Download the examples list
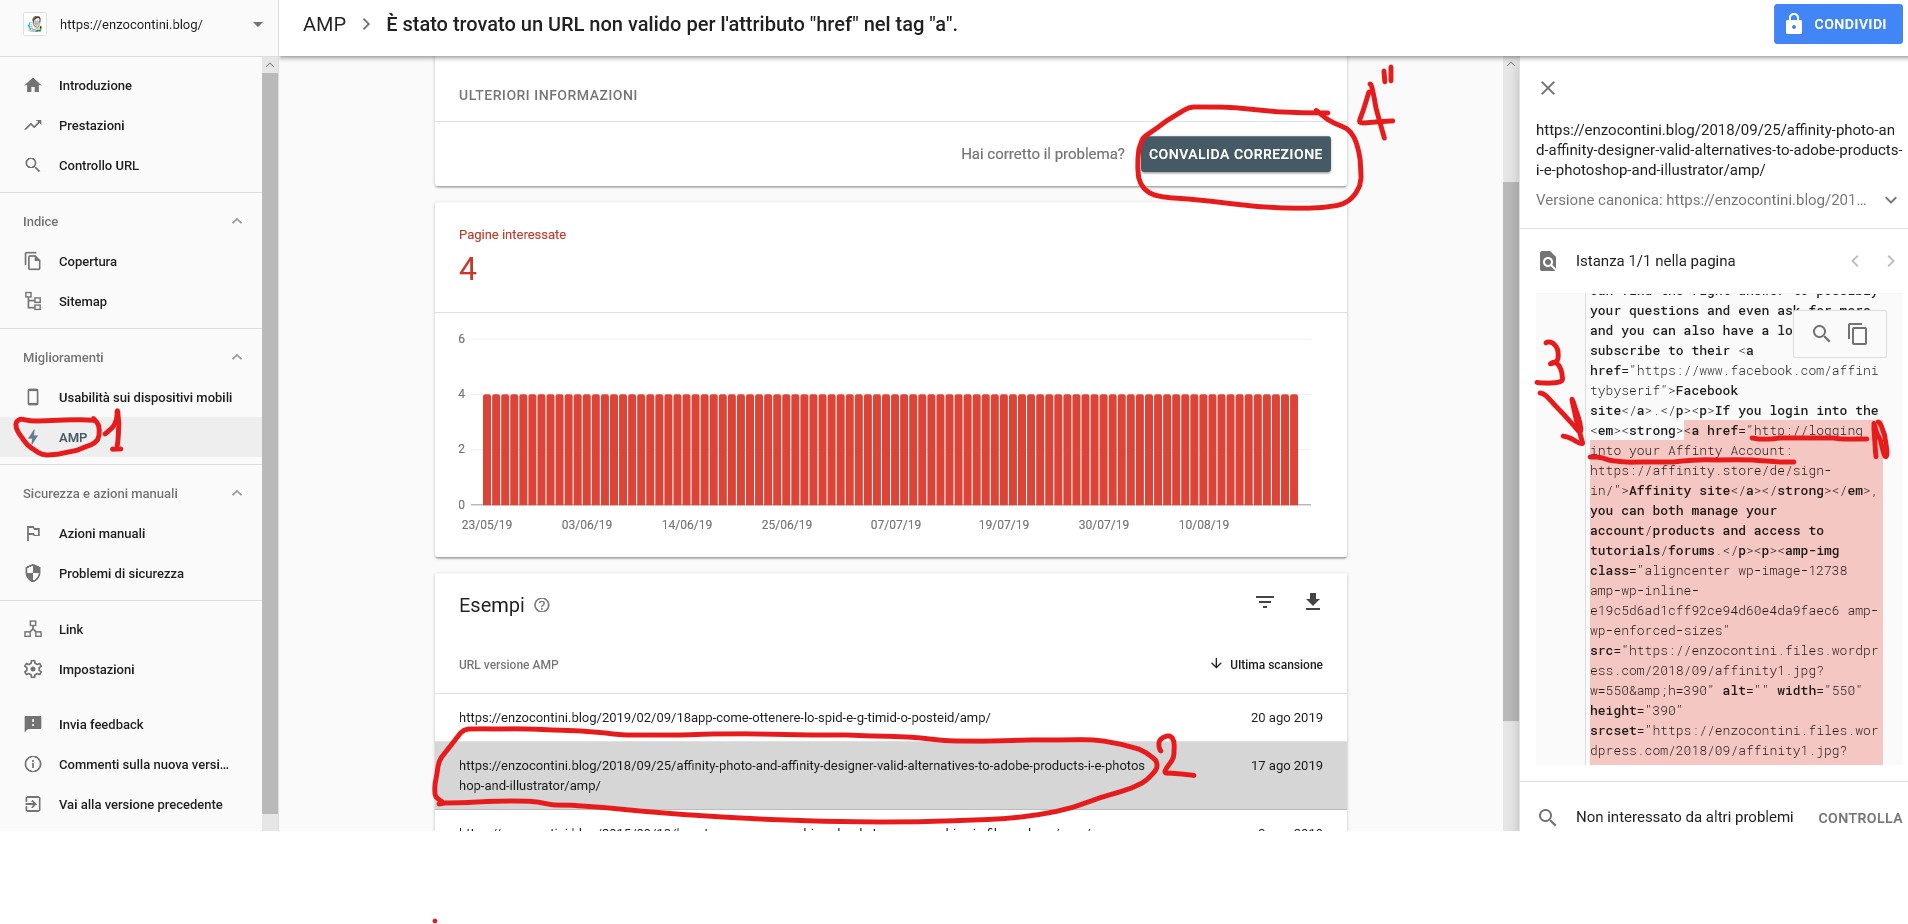The width and height of the screenshot is (1908, 924). pyautogui.click(x=1313, y=602)
